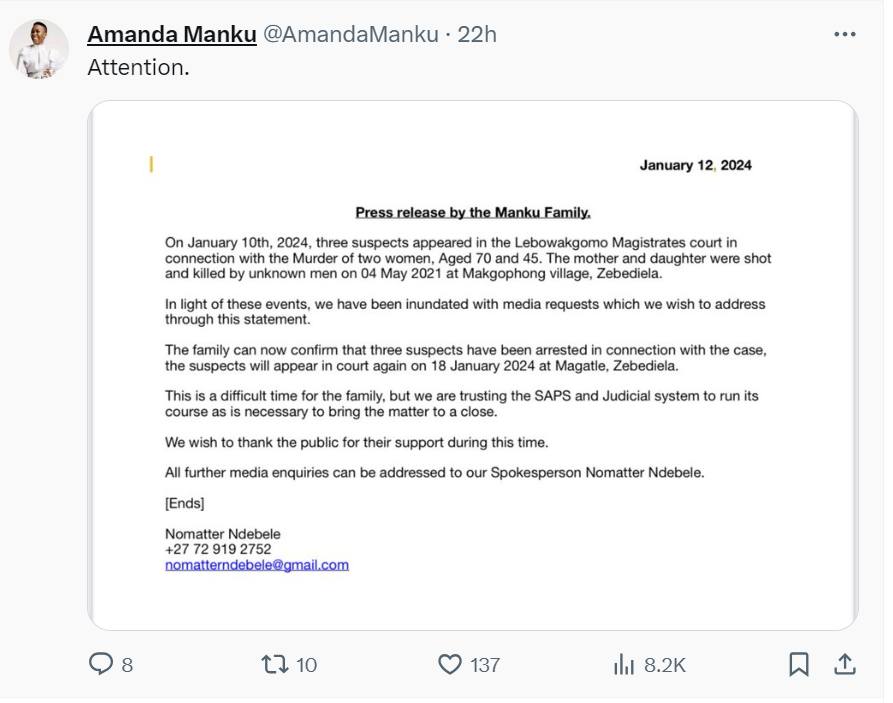Click the nomatterndebele@gmail.com email in the image
The width and height of the screenshot is (893, 703).
click(x=257, y=565)
